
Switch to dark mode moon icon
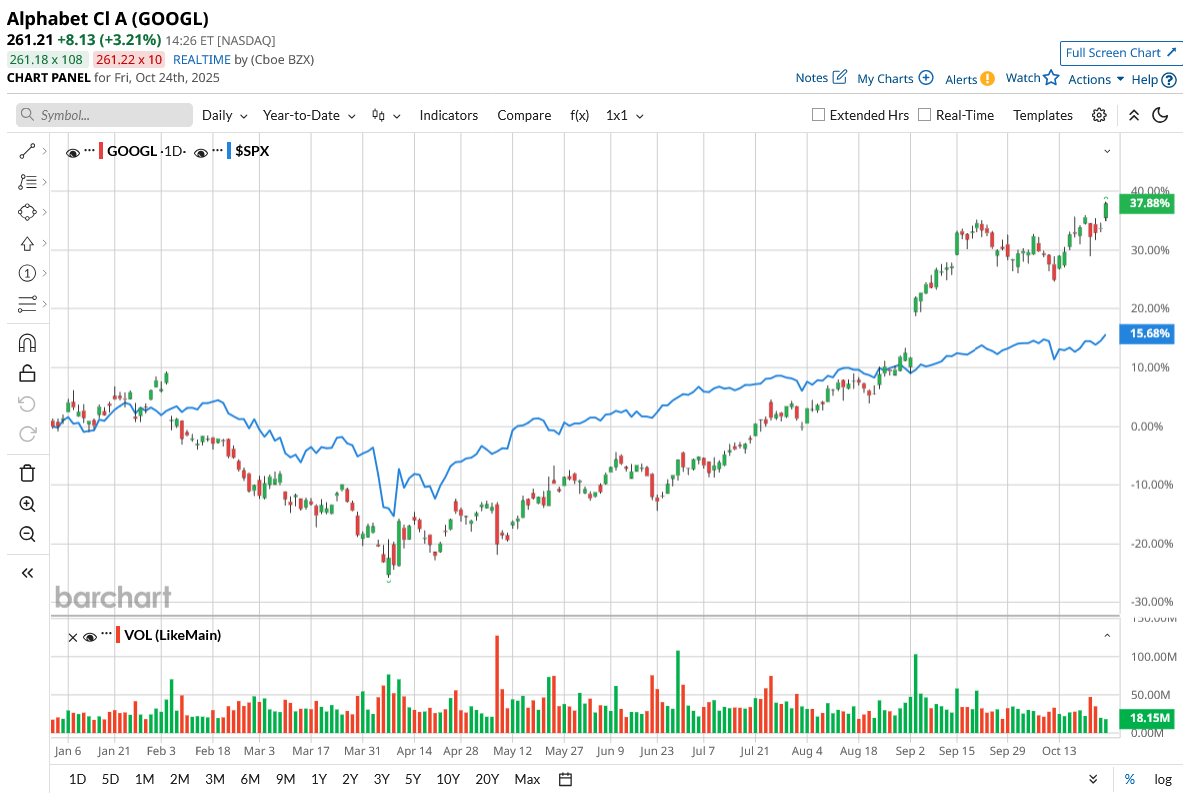pos(1160,115)
